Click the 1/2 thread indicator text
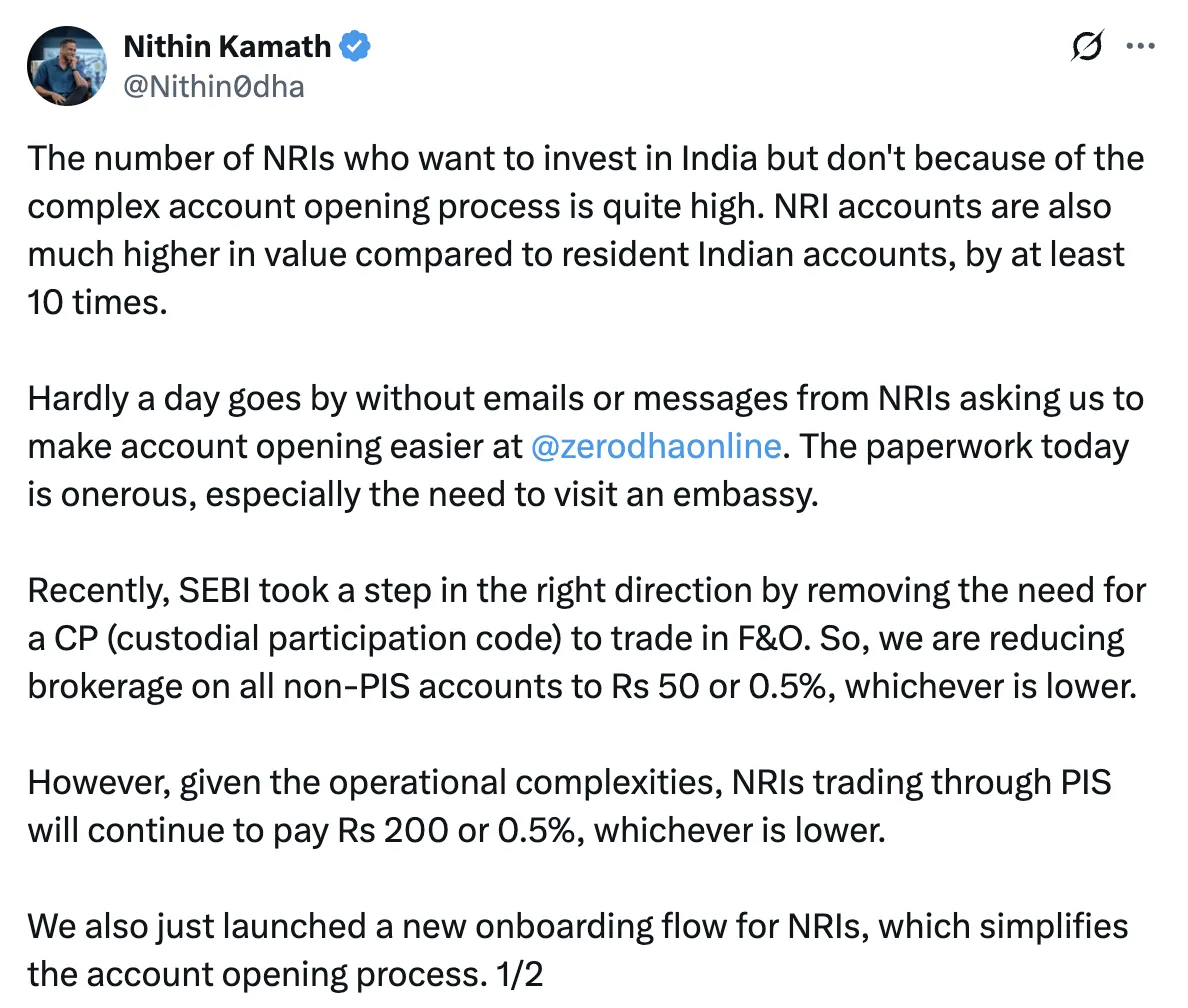1188x1008 pixels. tap(519, 973)
